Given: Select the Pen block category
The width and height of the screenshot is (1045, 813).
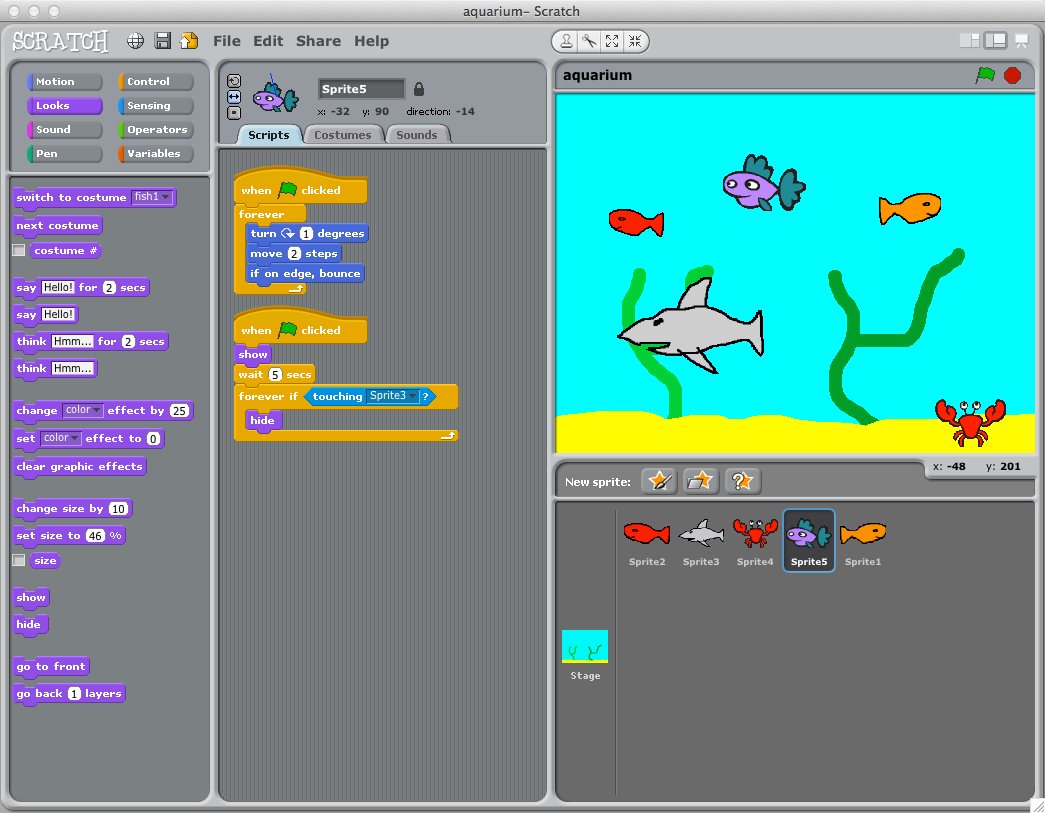Looking at the screenshot, I should click(64, 153).
